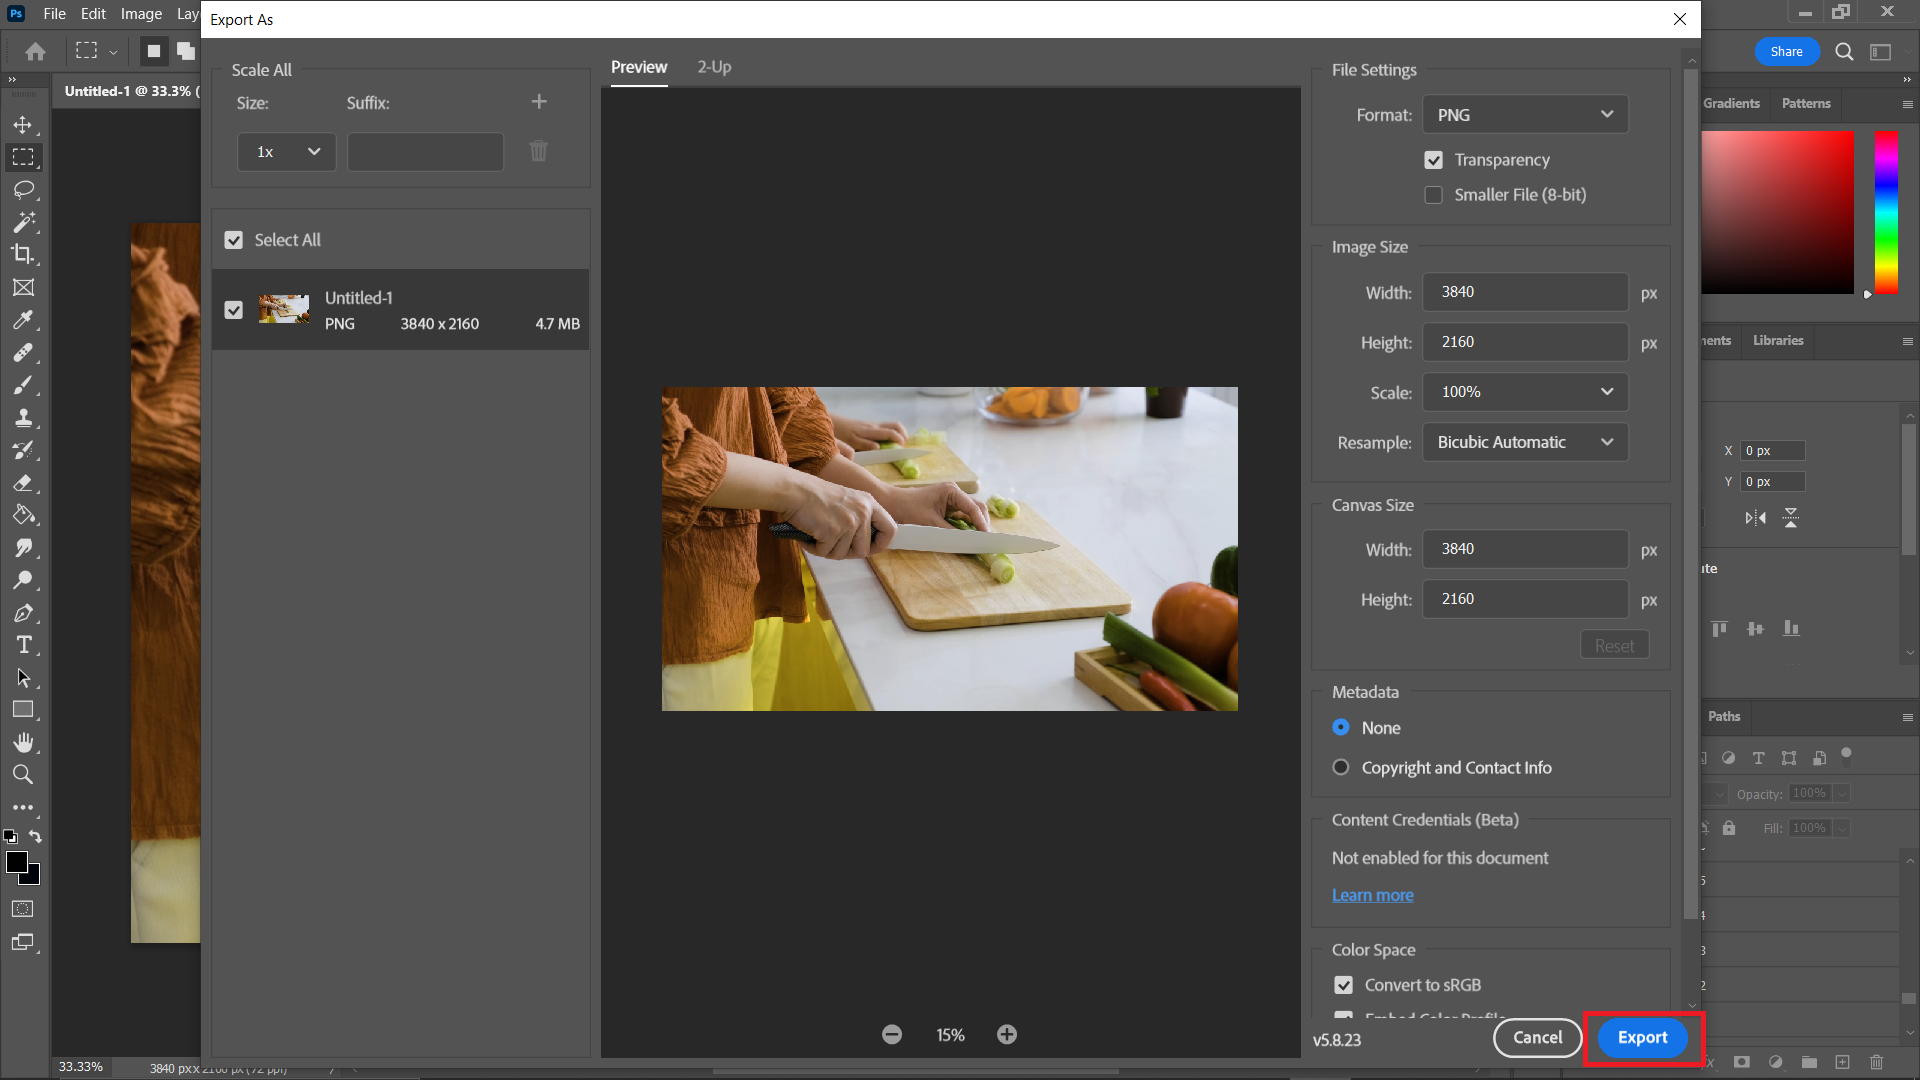Open the Scale size dropdown showing 1x

pos(285,152)
